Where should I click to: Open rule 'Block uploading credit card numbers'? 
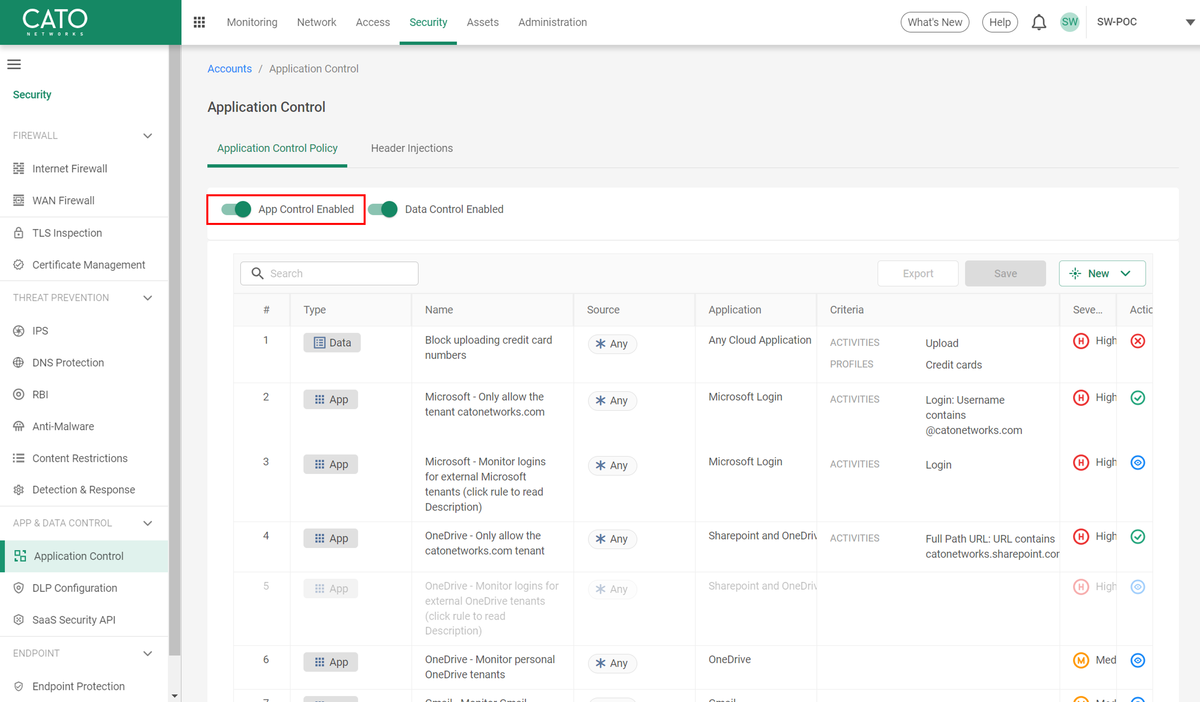point(488,348)
